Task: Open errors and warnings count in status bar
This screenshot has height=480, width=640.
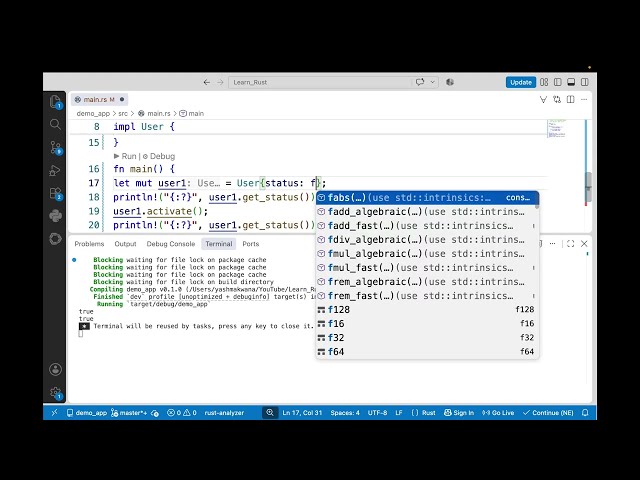Action: click(182, 413)
